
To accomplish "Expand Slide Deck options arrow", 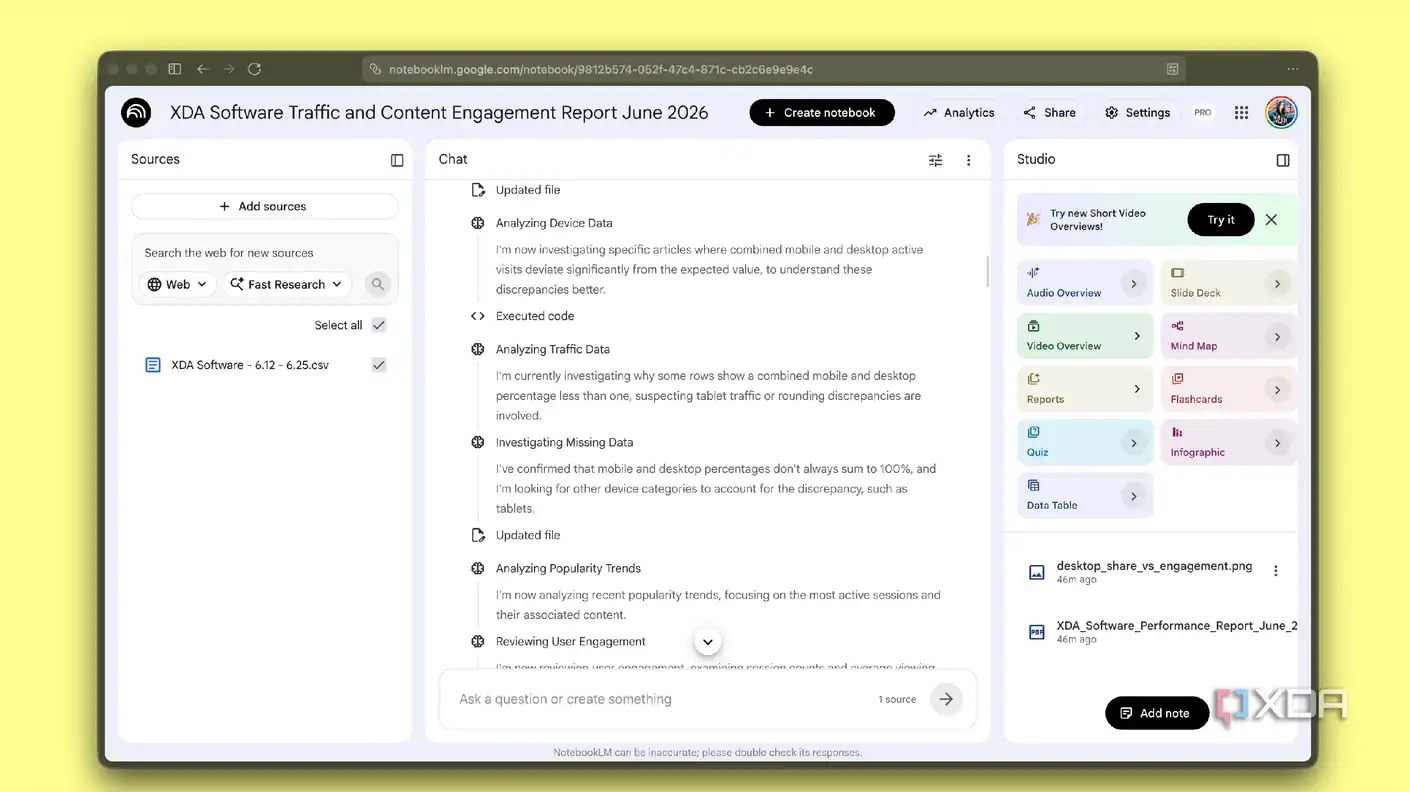I will 1277,284.
